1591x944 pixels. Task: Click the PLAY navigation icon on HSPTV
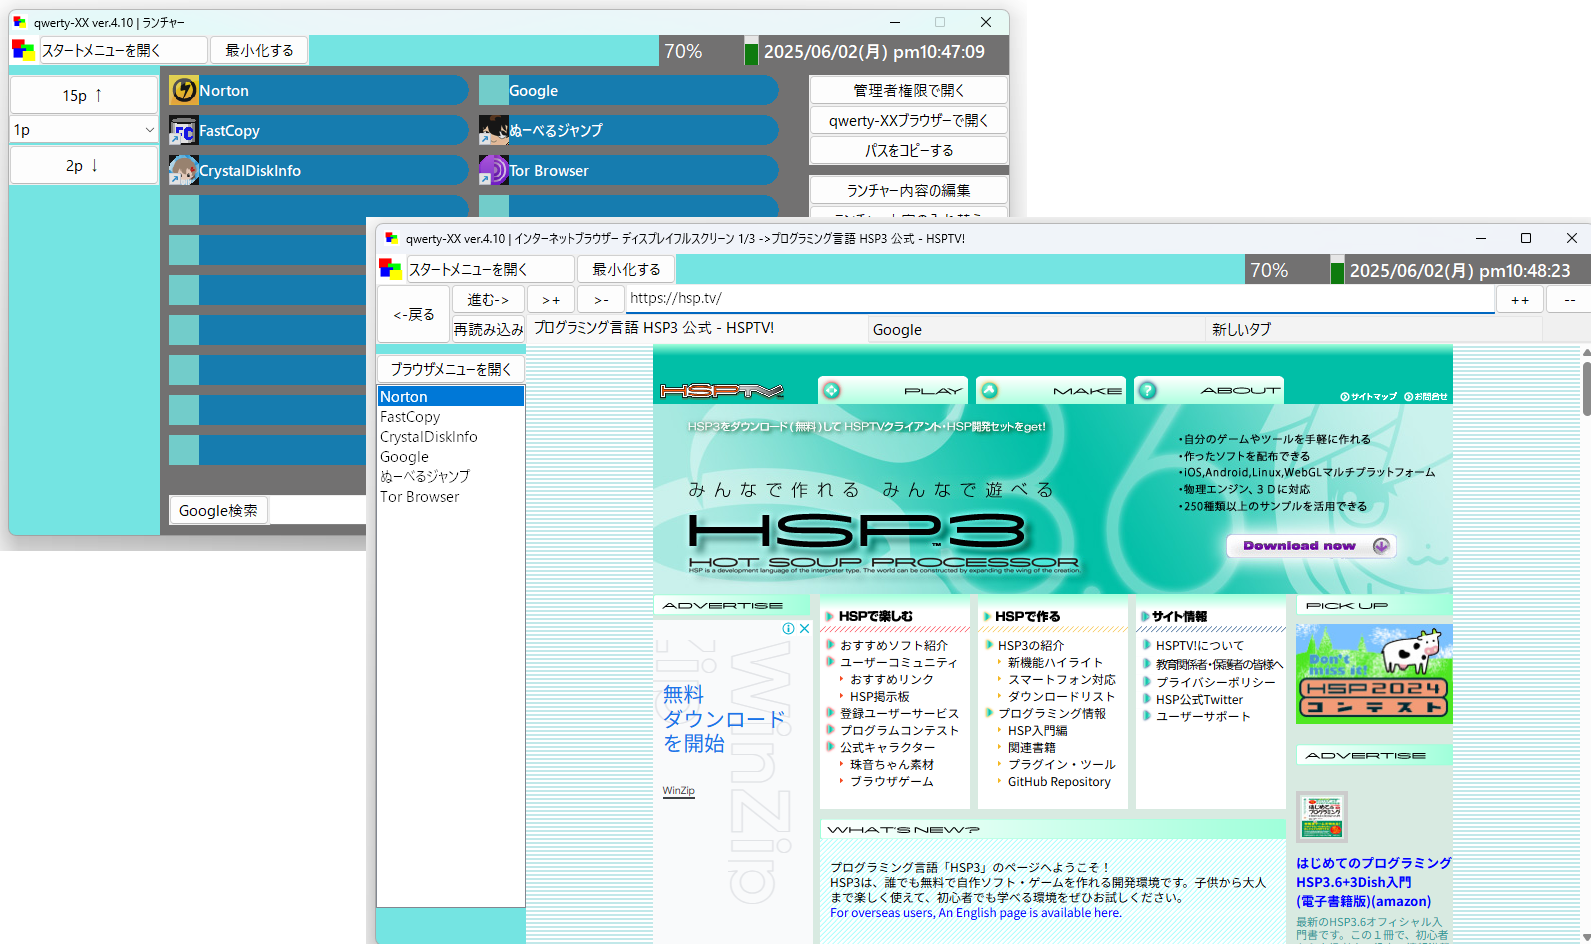click(x=832, y=391)
